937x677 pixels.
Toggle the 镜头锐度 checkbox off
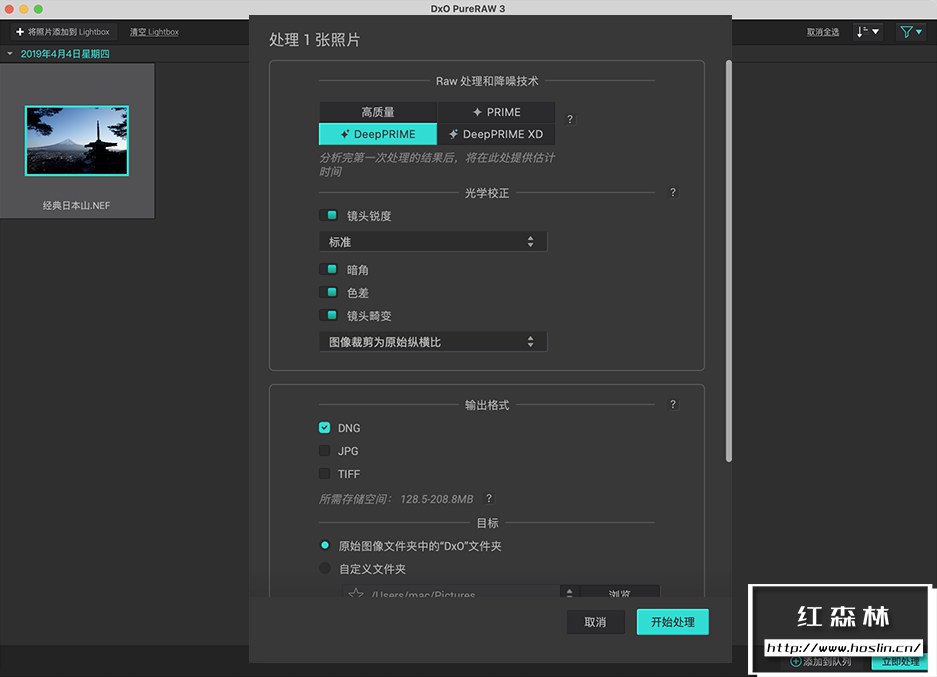(329, 214)
